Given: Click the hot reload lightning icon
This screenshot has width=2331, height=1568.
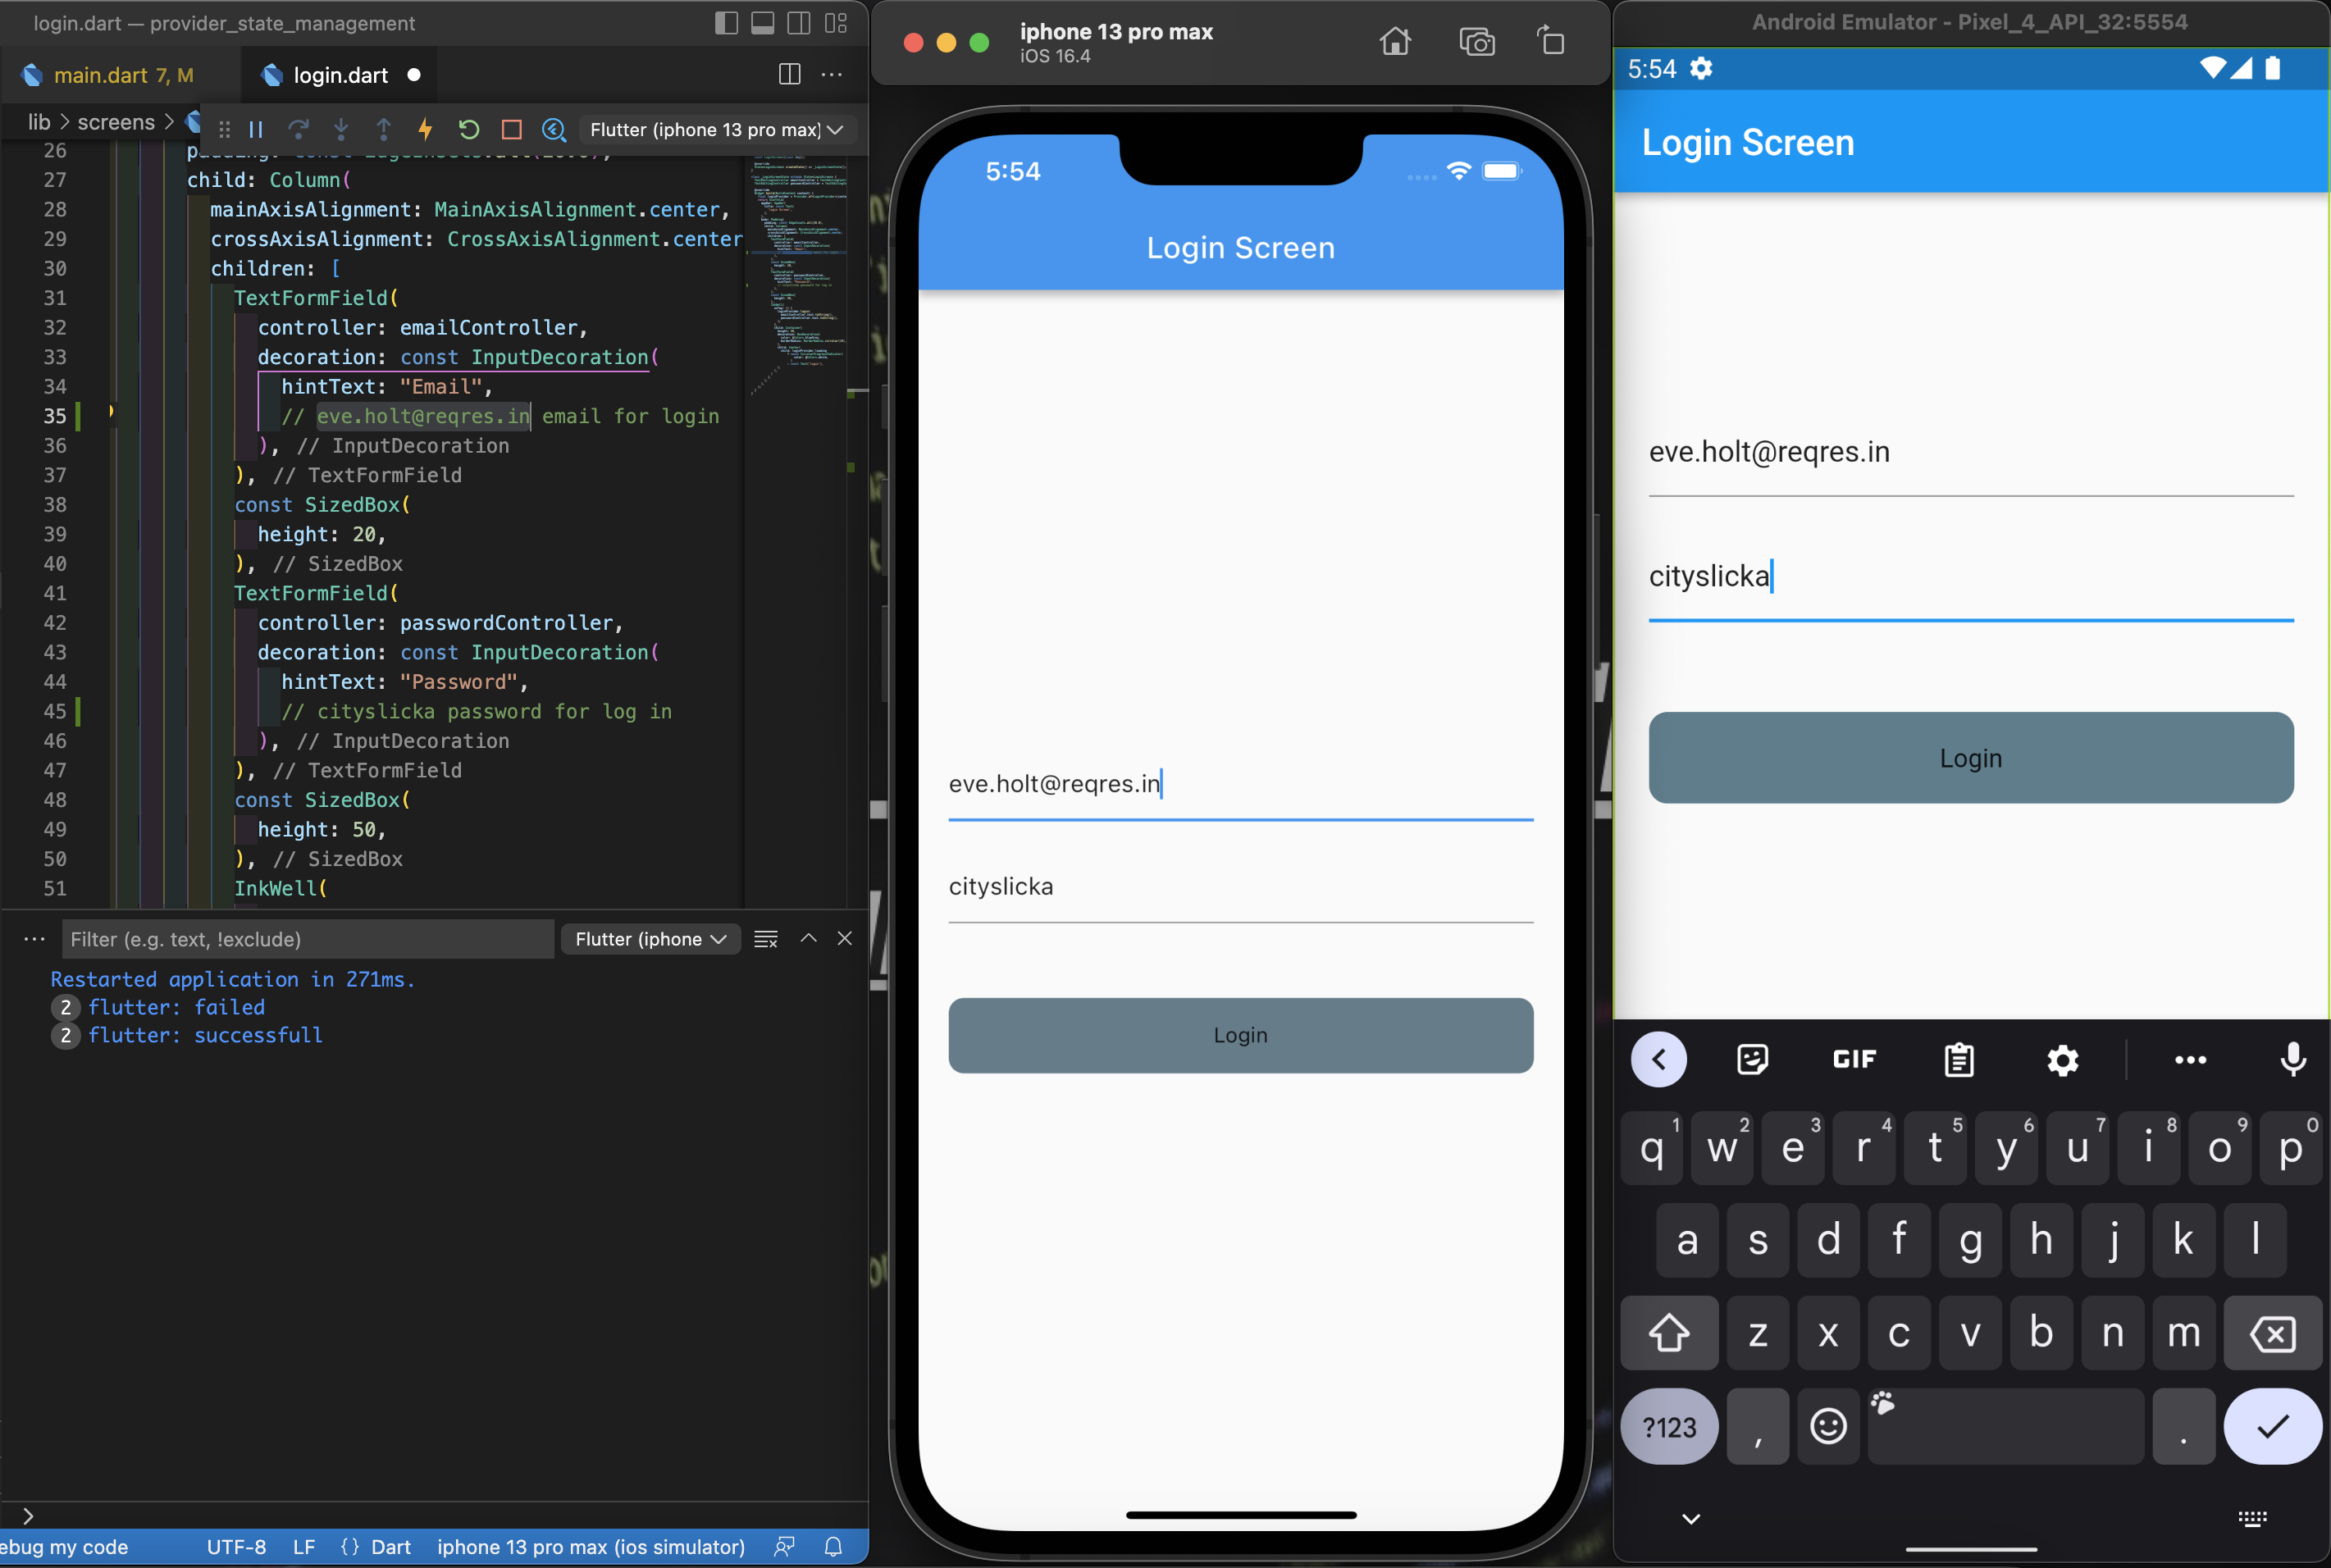Looking at the screenshot, I should (425, 129).
